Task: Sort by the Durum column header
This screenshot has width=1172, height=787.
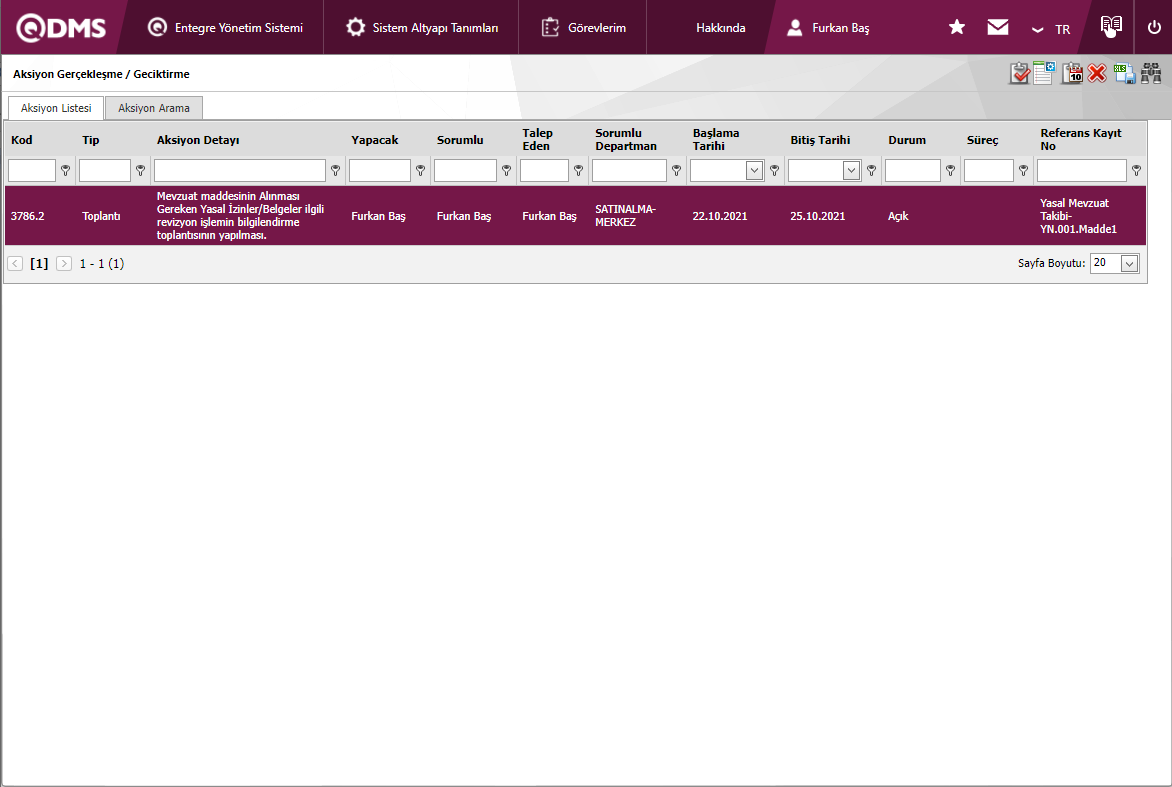Action: 907,140
